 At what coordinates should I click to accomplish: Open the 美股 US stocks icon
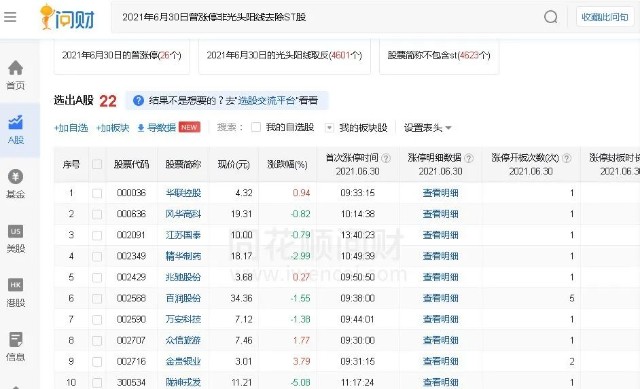(16, 231)
